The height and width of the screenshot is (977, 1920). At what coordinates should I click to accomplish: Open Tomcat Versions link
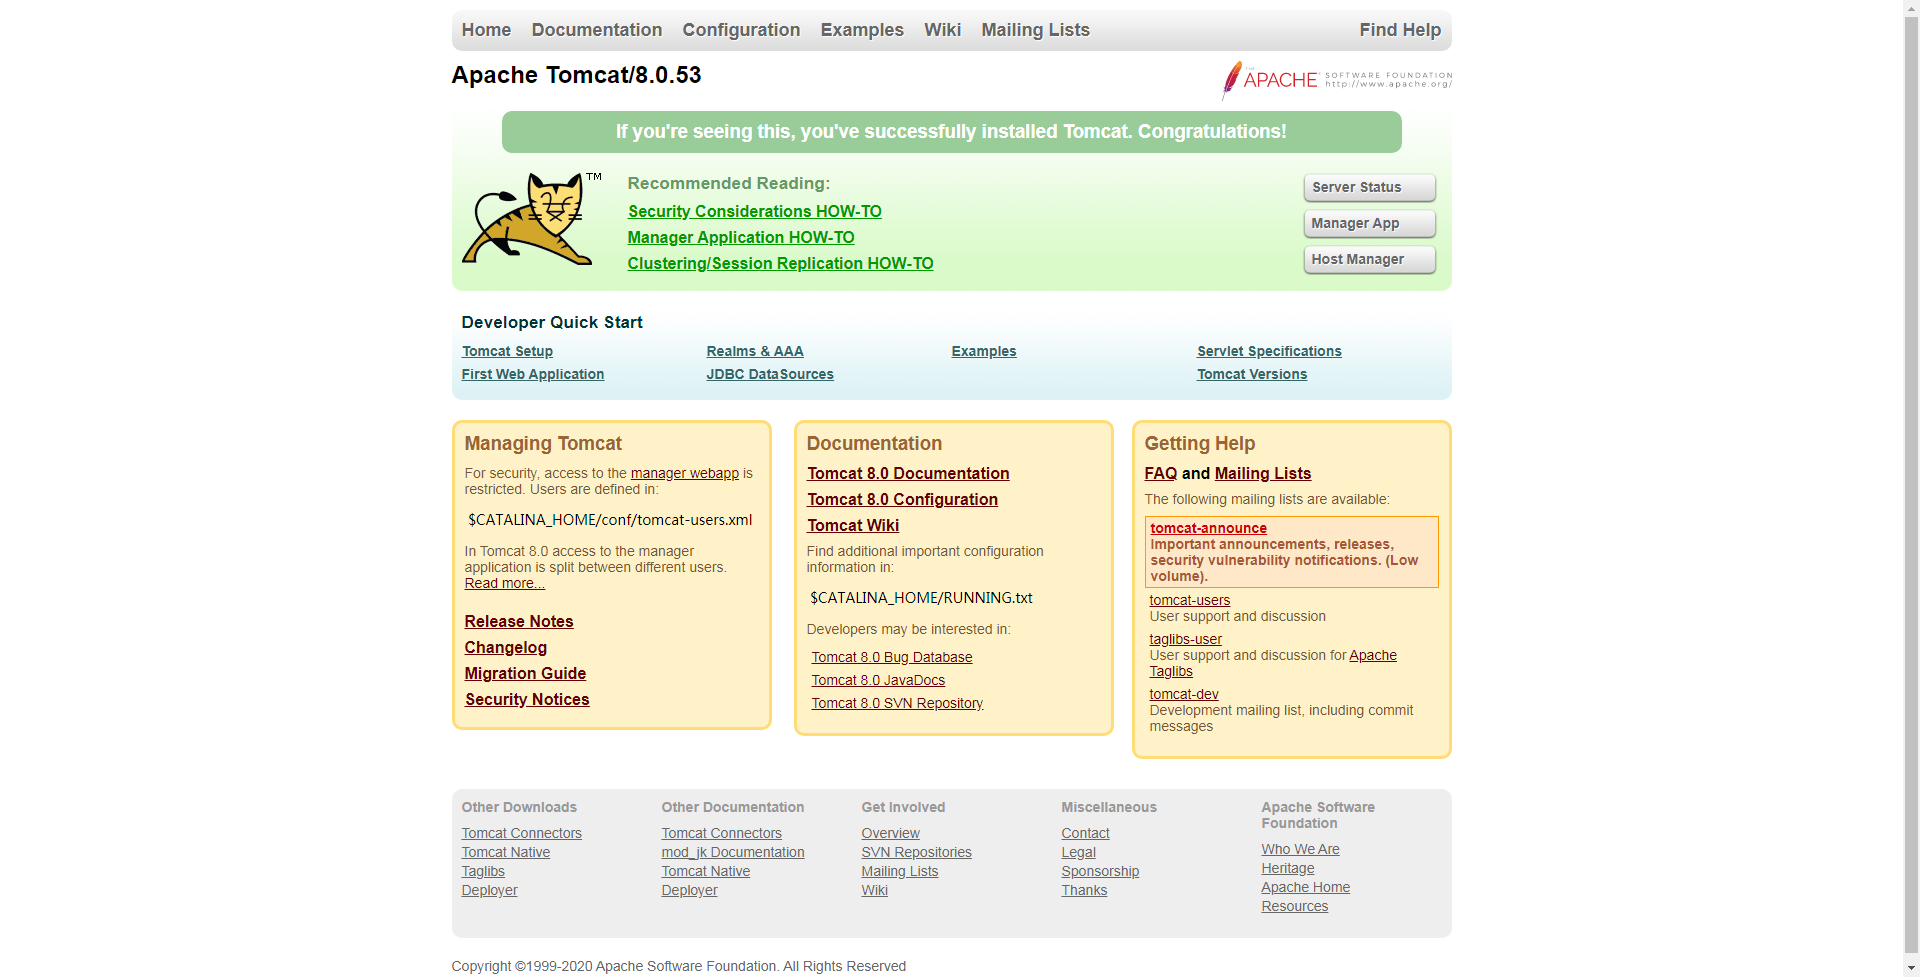[x=1252, y=374]
